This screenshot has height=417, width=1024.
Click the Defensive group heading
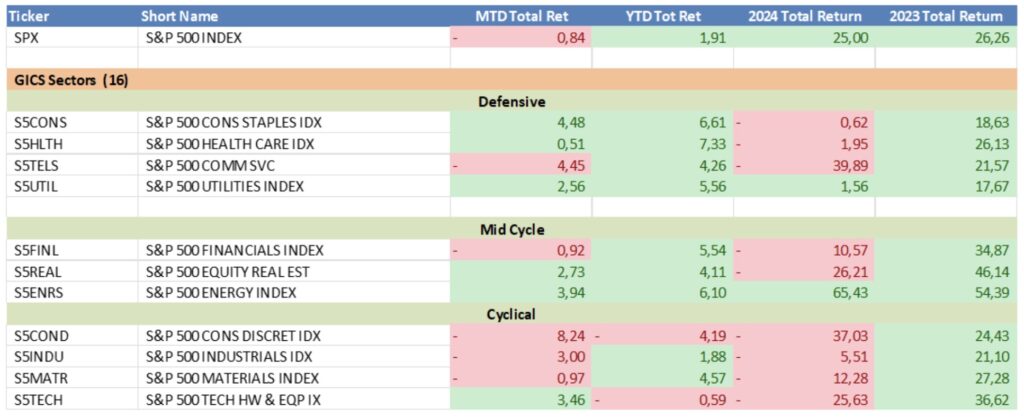point(511,101)
